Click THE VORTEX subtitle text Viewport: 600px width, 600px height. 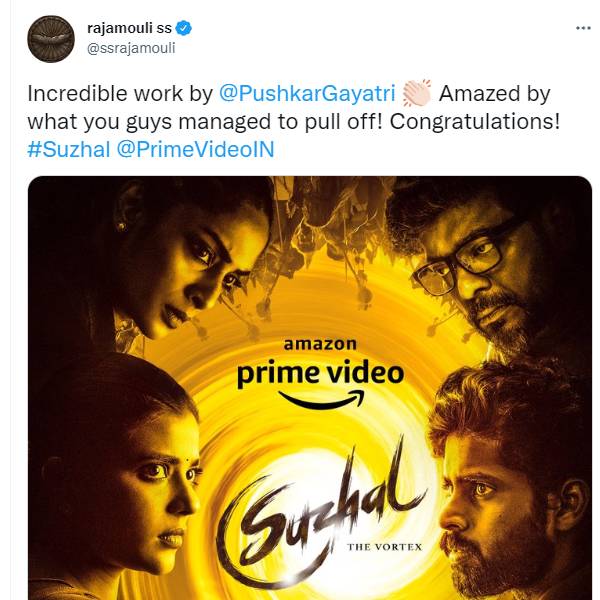click(x=385, y=547)
